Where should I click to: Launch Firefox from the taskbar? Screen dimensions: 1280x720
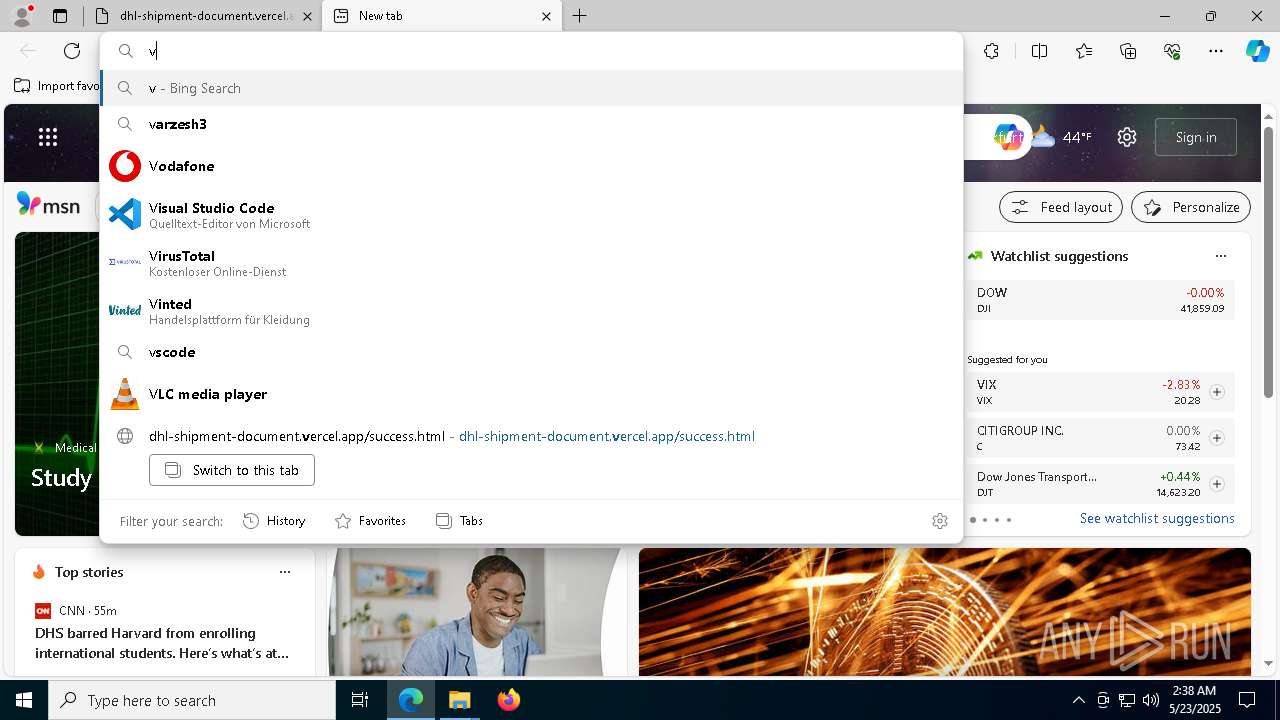tap(508, 700)
